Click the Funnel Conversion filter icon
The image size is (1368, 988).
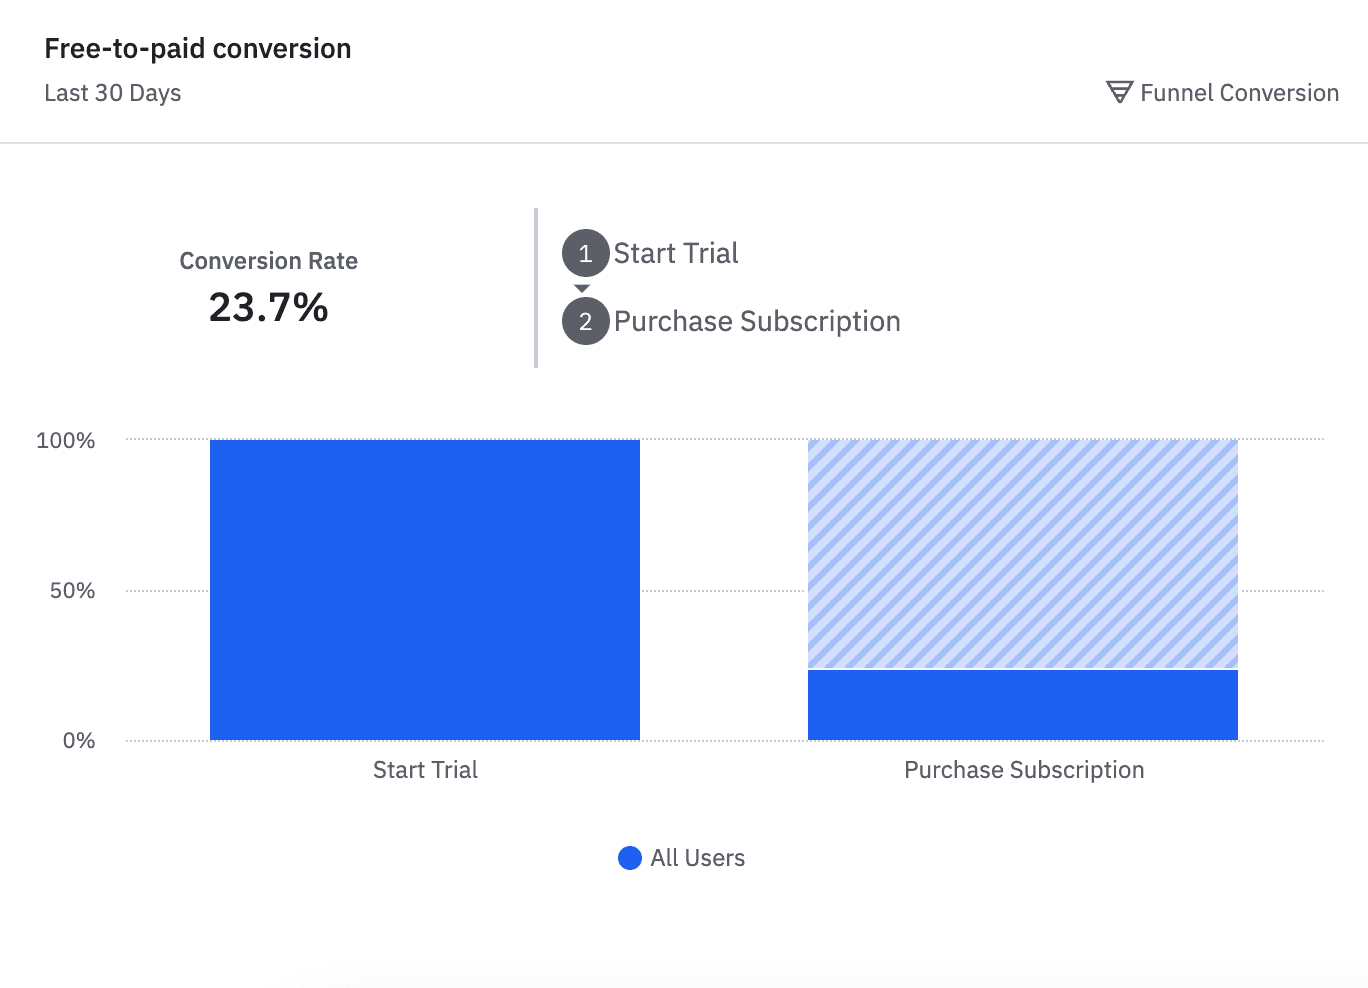click(1119, 92)
